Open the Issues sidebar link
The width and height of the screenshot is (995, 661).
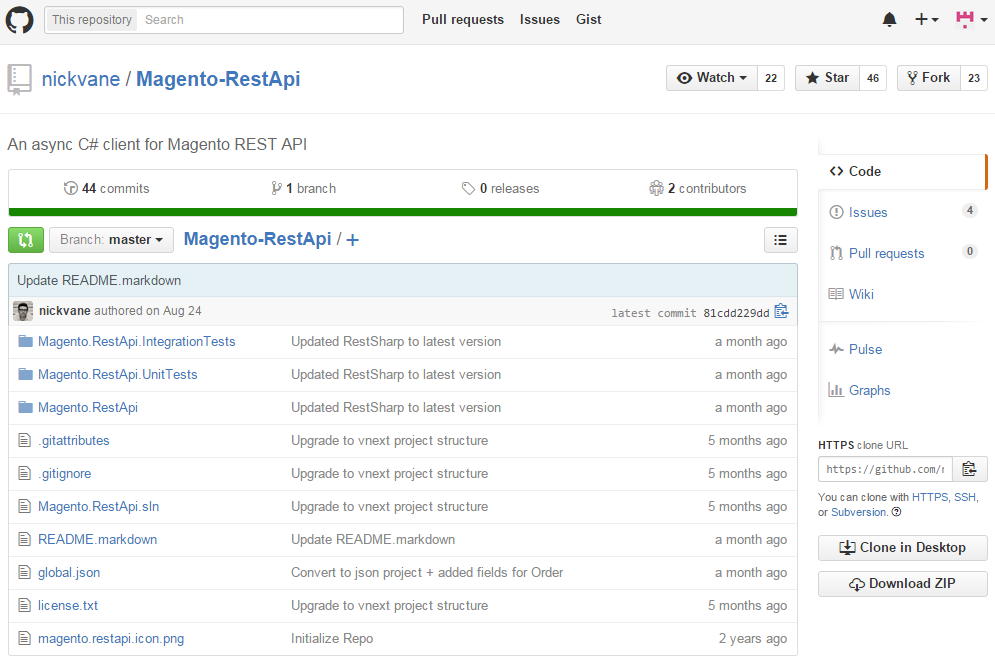868,213
